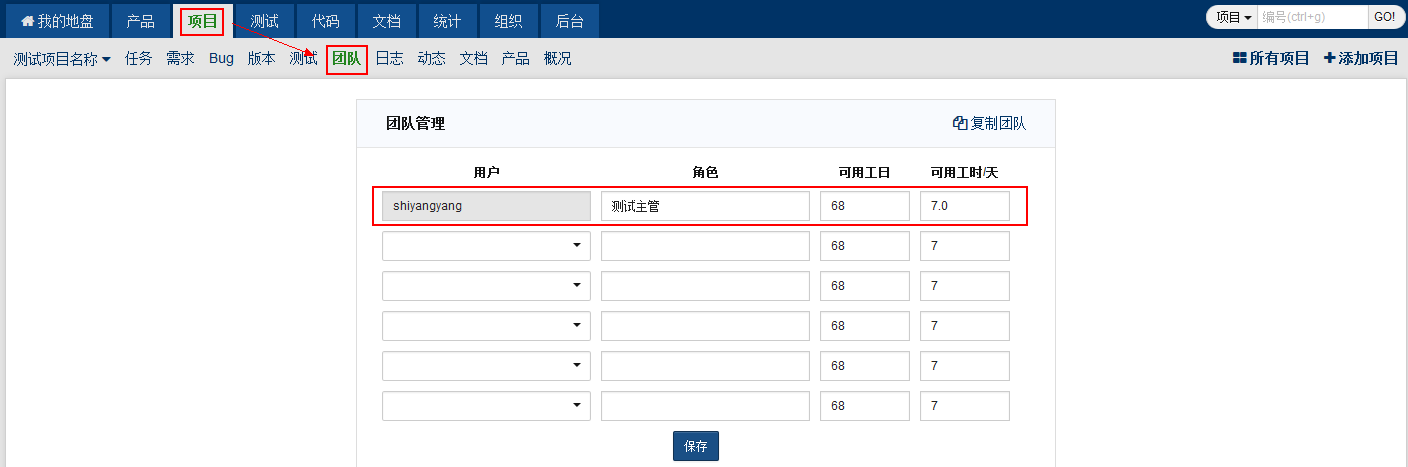
Task: Click 添加项目 to add a project
Action: [x=1361, y=59]
